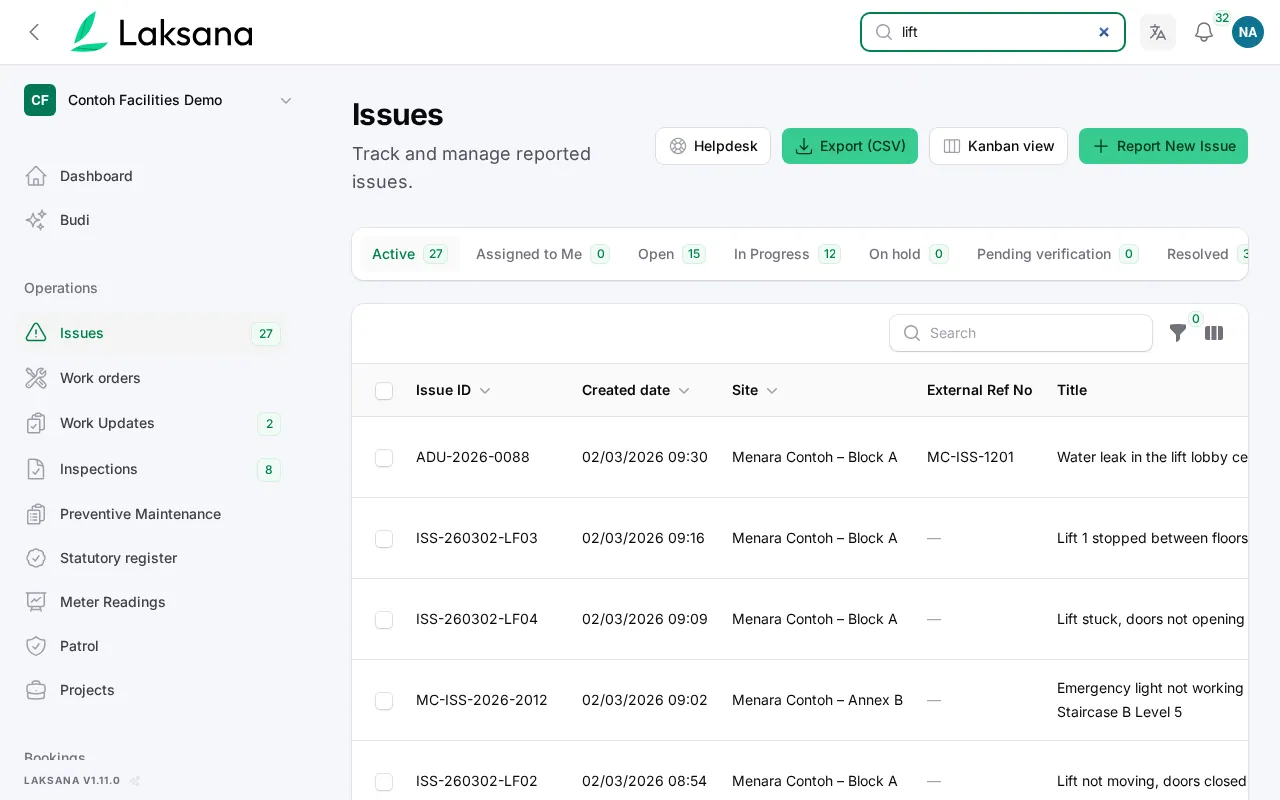Open the NA user profile avatar
Viewport: 1280px width, 800px height.
tap(1248, 32)
